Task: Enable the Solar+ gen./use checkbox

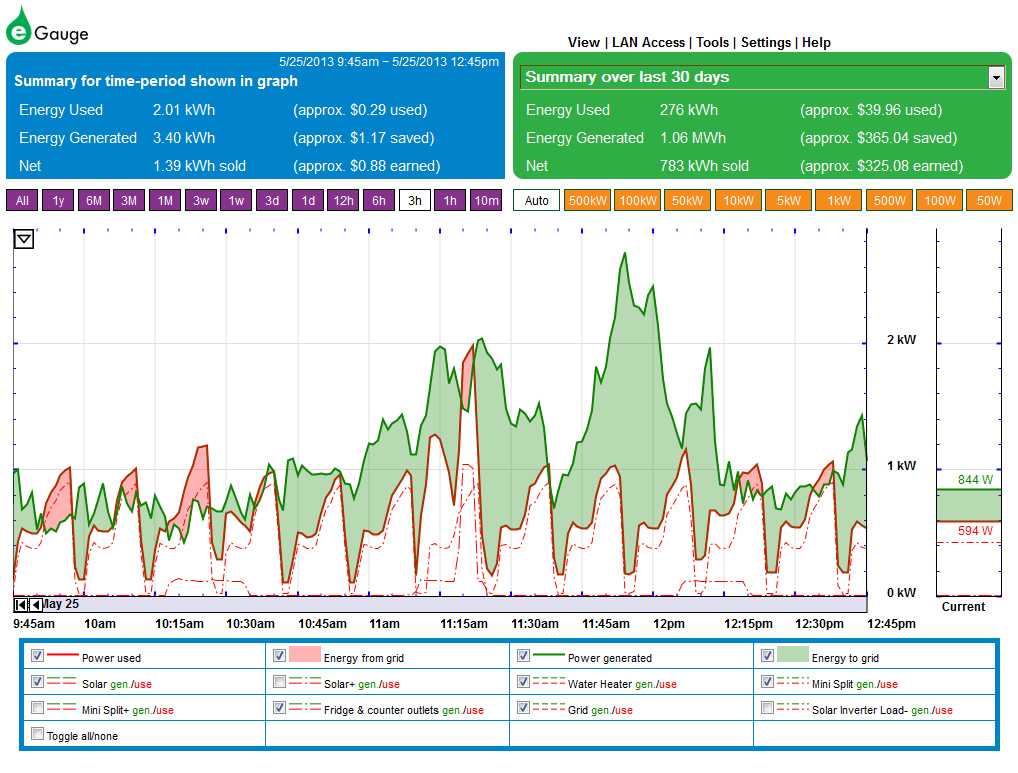Action: [x=280, y=682]
